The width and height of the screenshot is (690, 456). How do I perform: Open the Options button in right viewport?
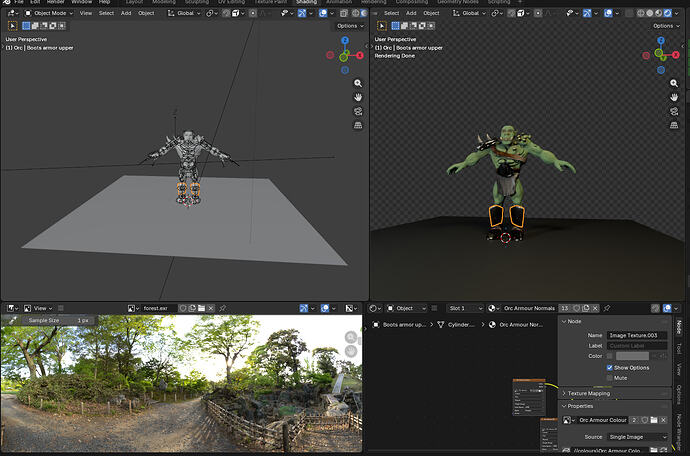click(666, 26)
